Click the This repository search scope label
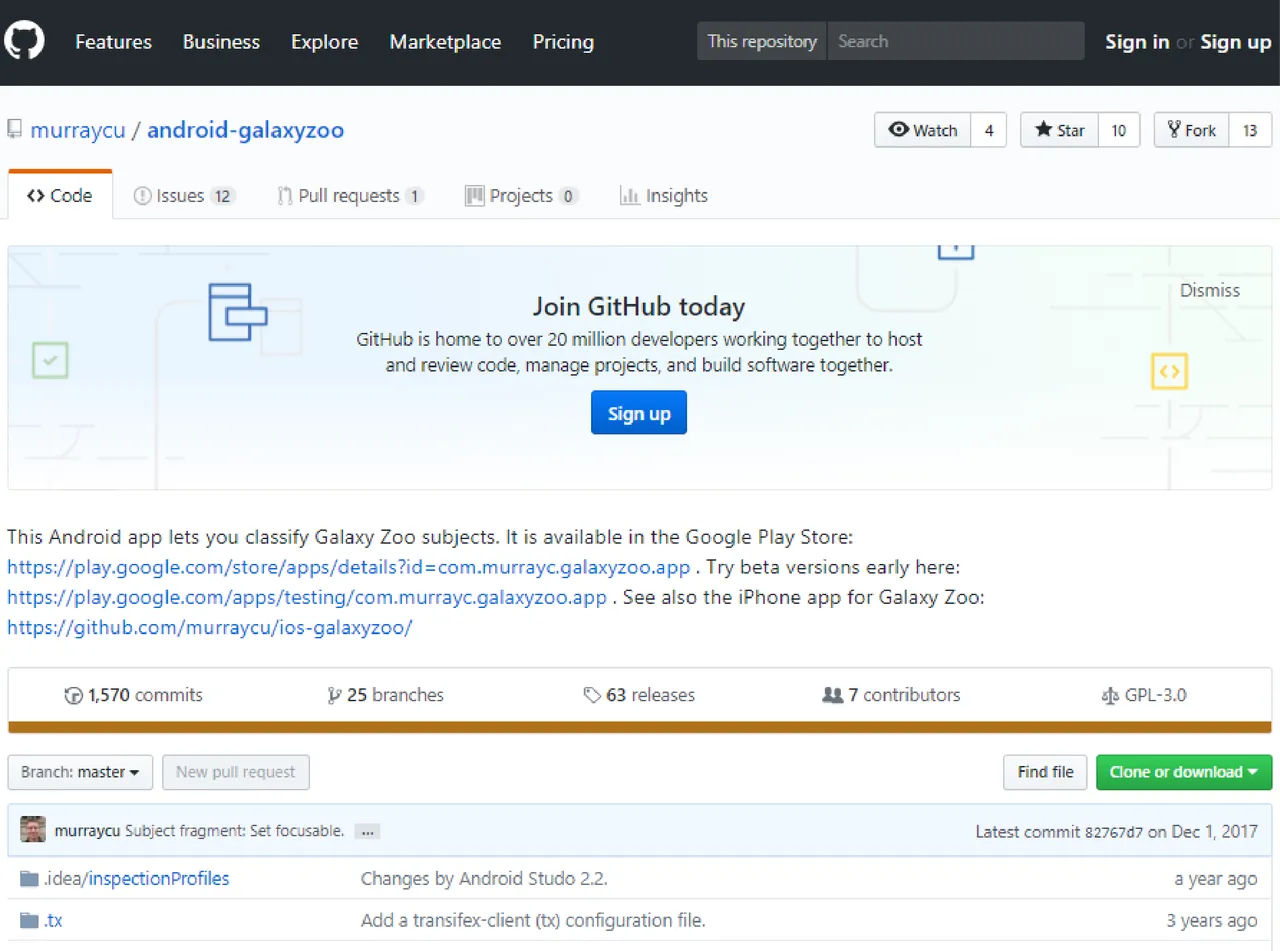The height and width of the screenshot is (951, 1280). click(x=762, y=41)
